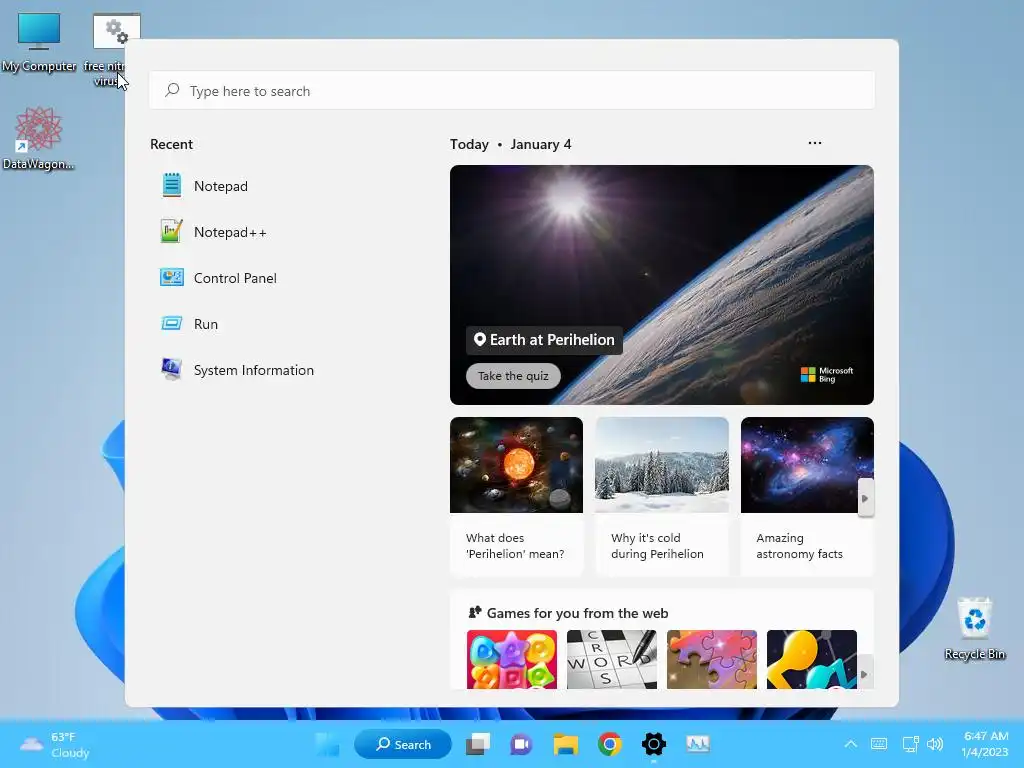
Task: Click the search panel's text field
Action: [512, 91]
